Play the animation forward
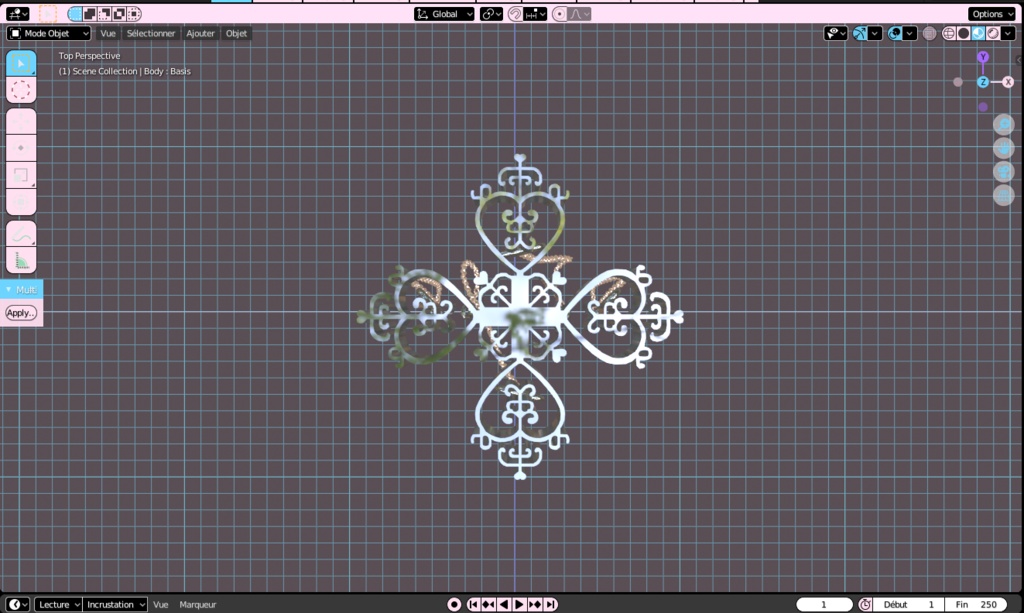 (x=519, y=605)
